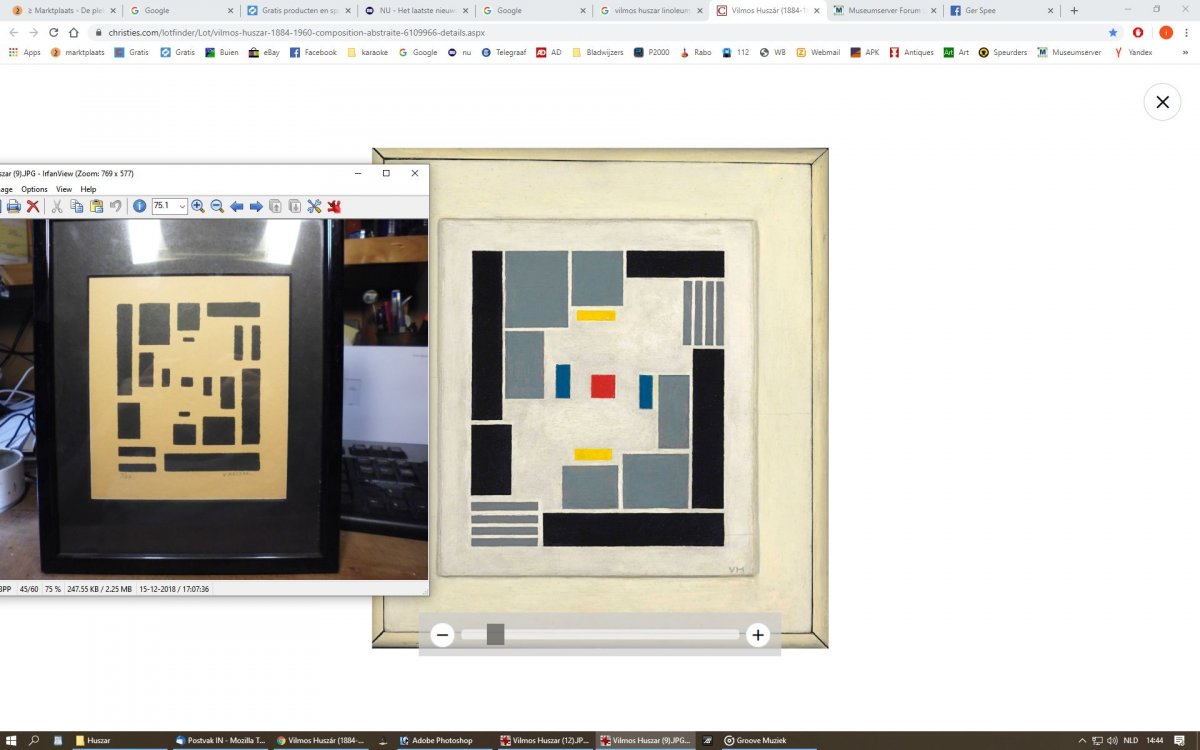Click the scissors cut icon in IrfanView
The height and width of the screenshot is (750, 1200).
pyautogui.click(x=57, y=206)
